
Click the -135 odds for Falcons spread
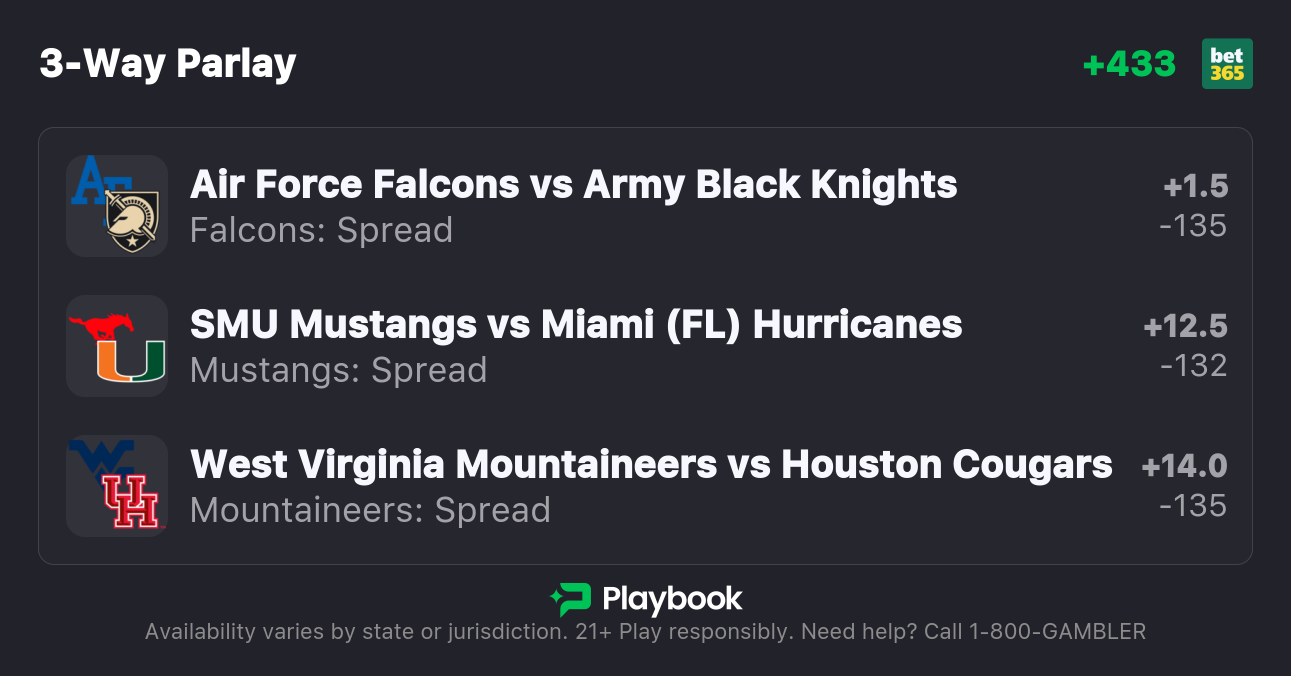point(1193,226)
